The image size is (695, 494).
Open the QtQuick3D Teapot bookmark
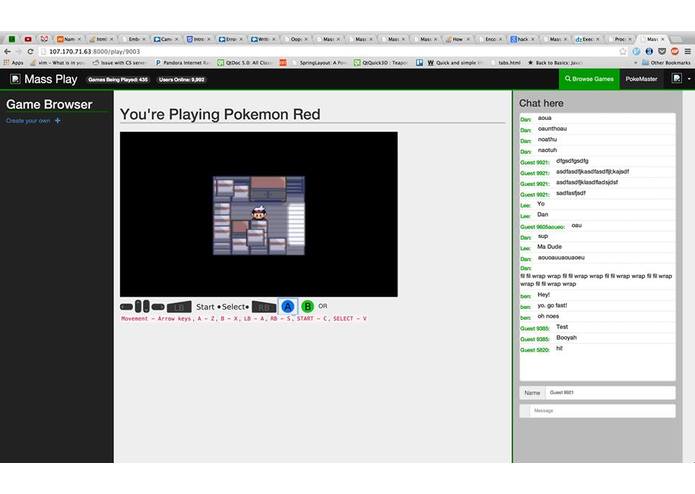point(381,63)
